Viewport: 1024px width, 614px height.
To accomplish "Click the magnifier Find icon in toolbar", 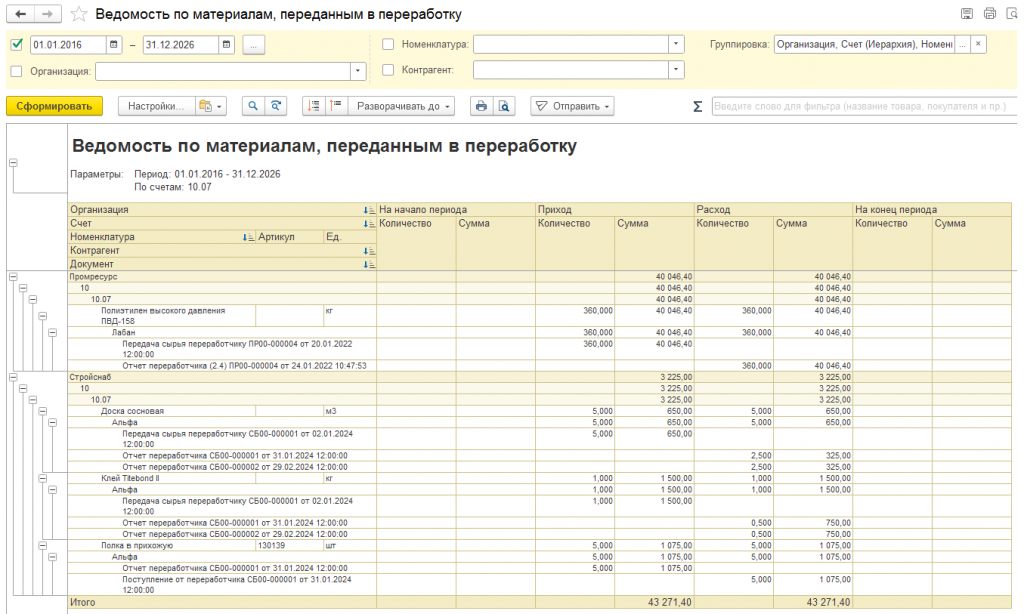I will coord(253,106).
